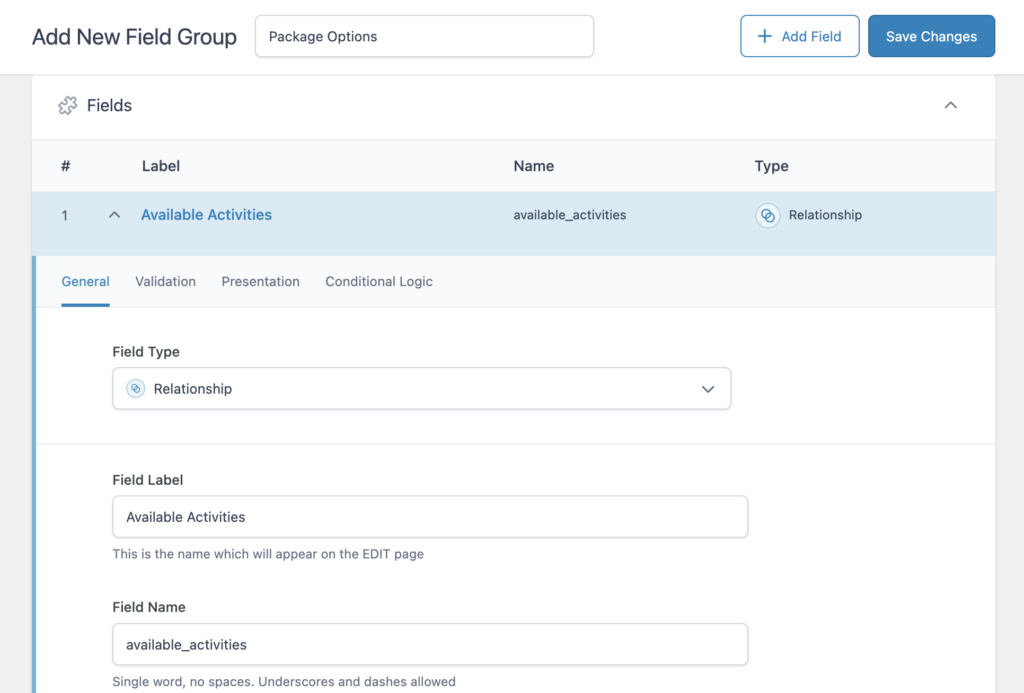The width and height of the screenshot is (1024, 693).
Task: Open the Presentation tab
Action: [260, 281]
